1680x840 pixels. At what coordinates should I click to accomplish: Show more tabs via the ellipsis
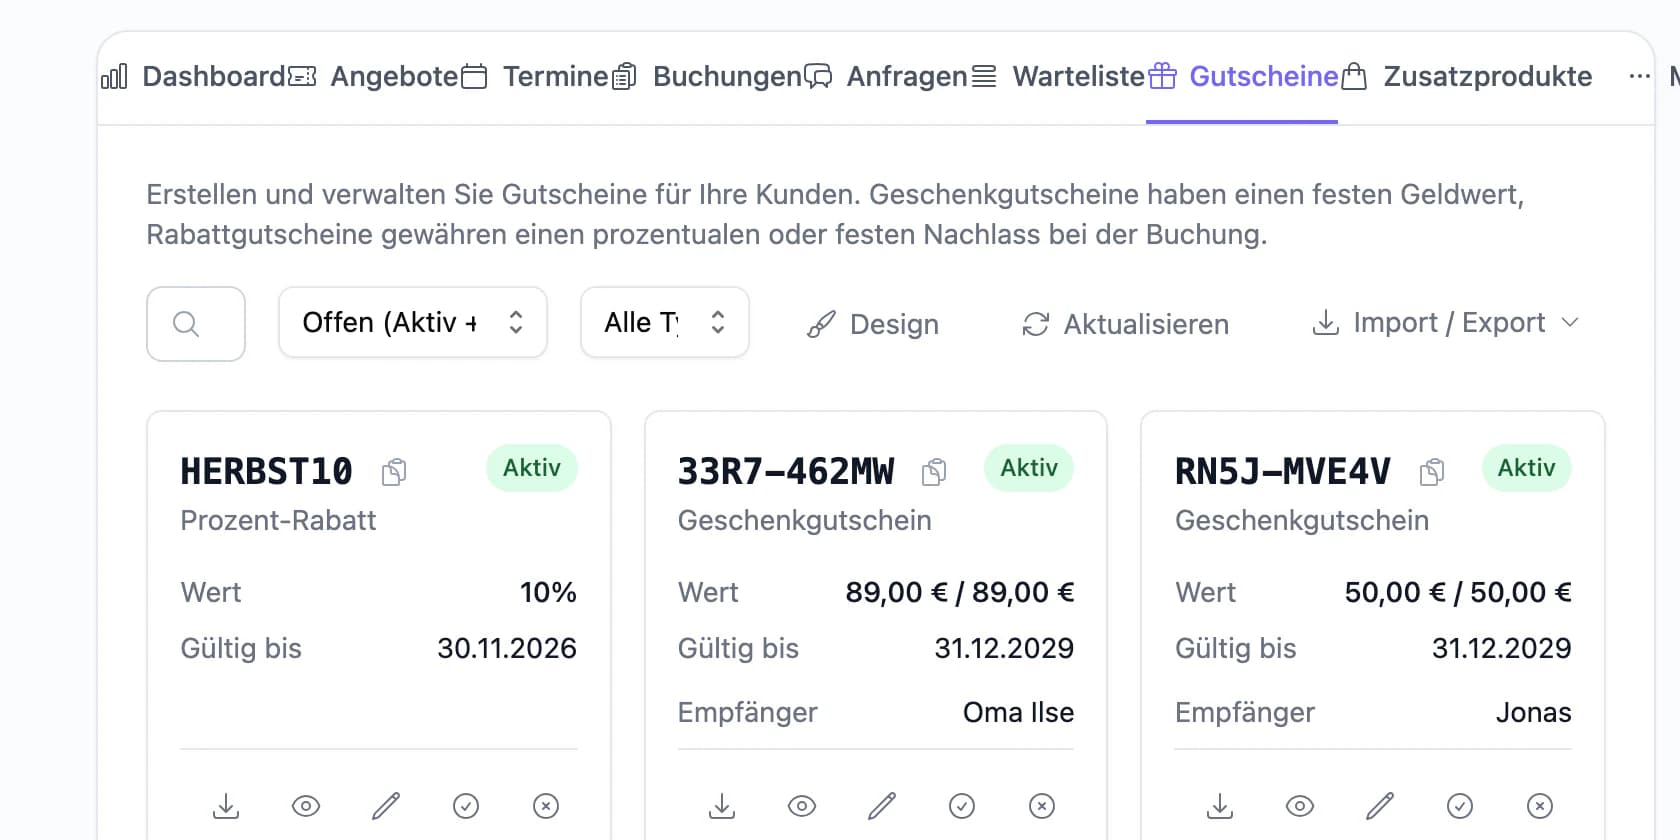click(1639, 76)
